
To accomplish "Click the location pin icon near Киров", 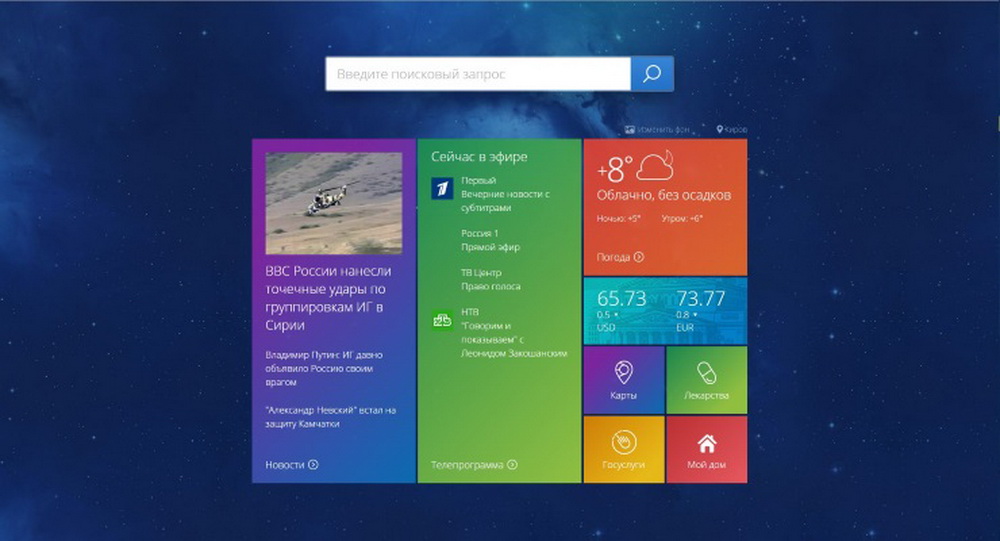I will tap(719, 130).
